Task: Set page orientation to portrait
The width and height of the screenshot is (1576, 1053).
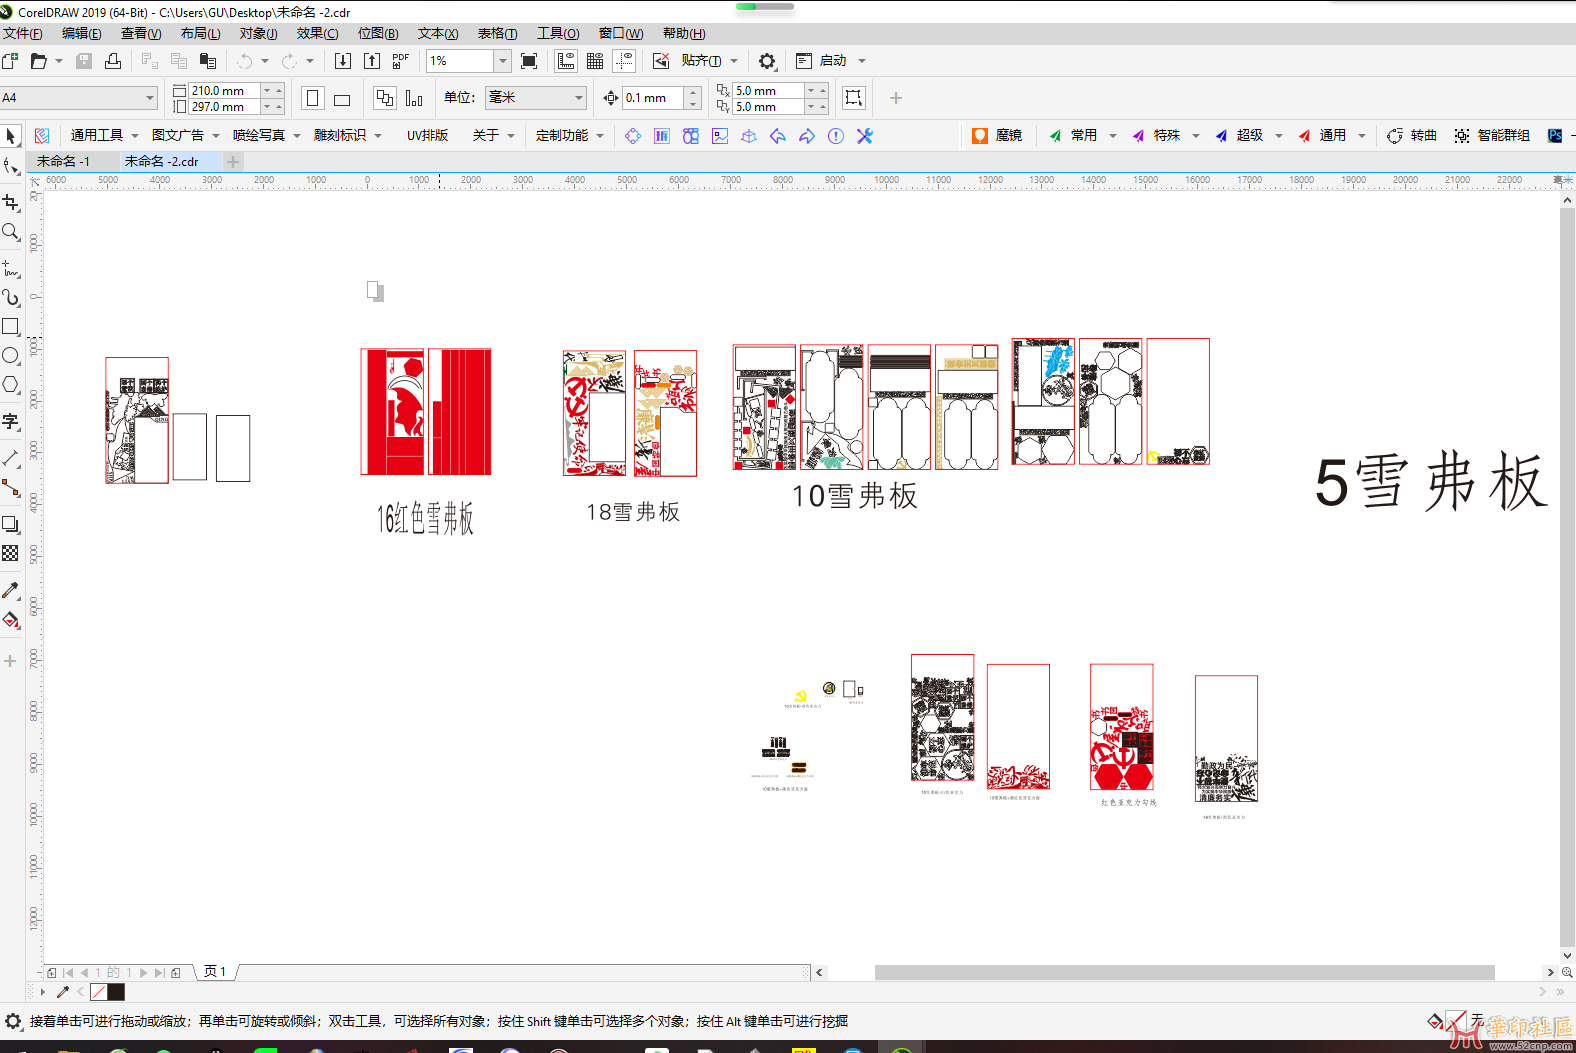Action: [x=313, y=98]
